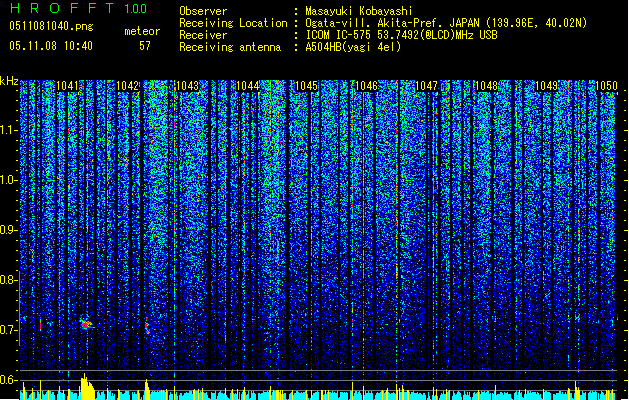Click the 0.9 kHz axis tick label
The height and width of the screenshot is (400, 629).
pos(9,230)
